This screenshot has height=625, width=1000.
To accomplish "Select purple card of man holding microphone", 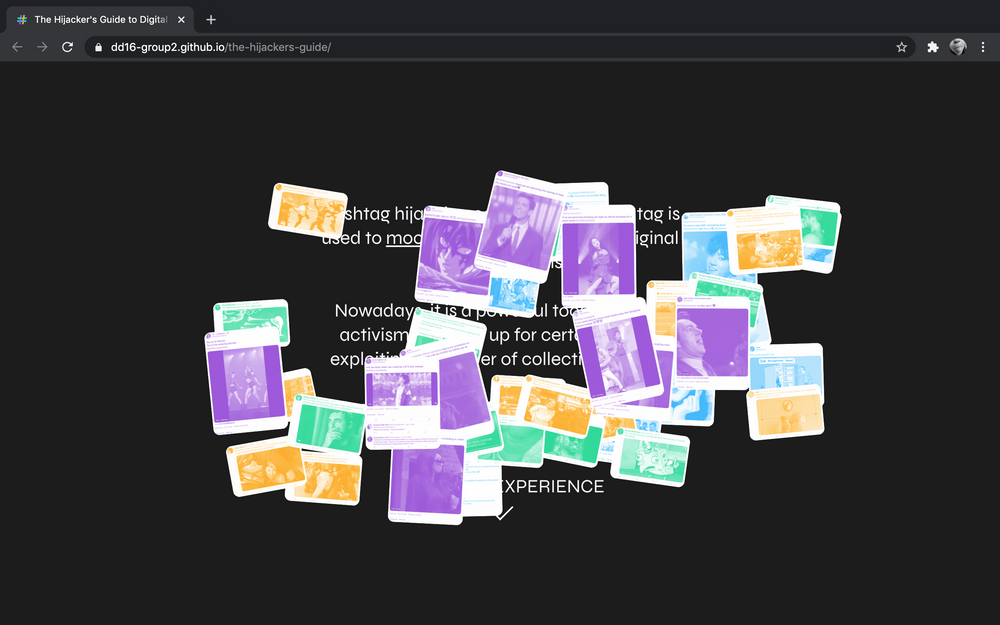I will tap(519, 226).
